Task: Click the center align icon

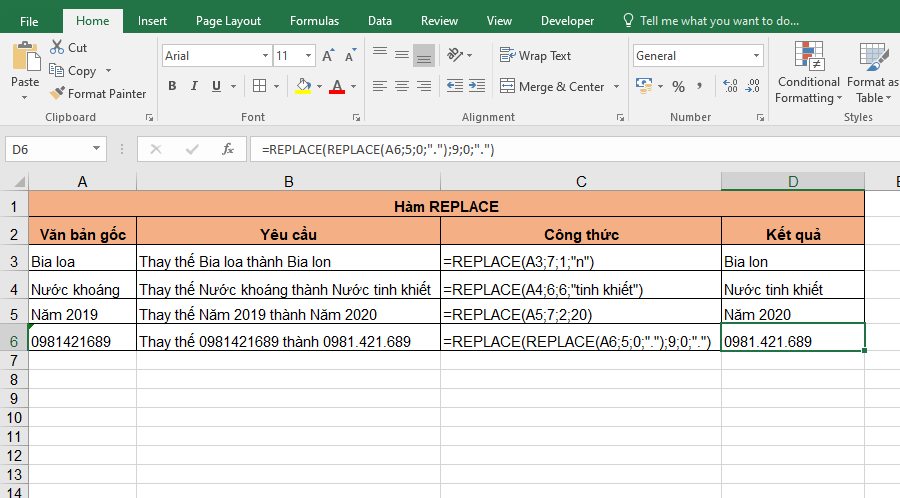Action: [402, 87]
